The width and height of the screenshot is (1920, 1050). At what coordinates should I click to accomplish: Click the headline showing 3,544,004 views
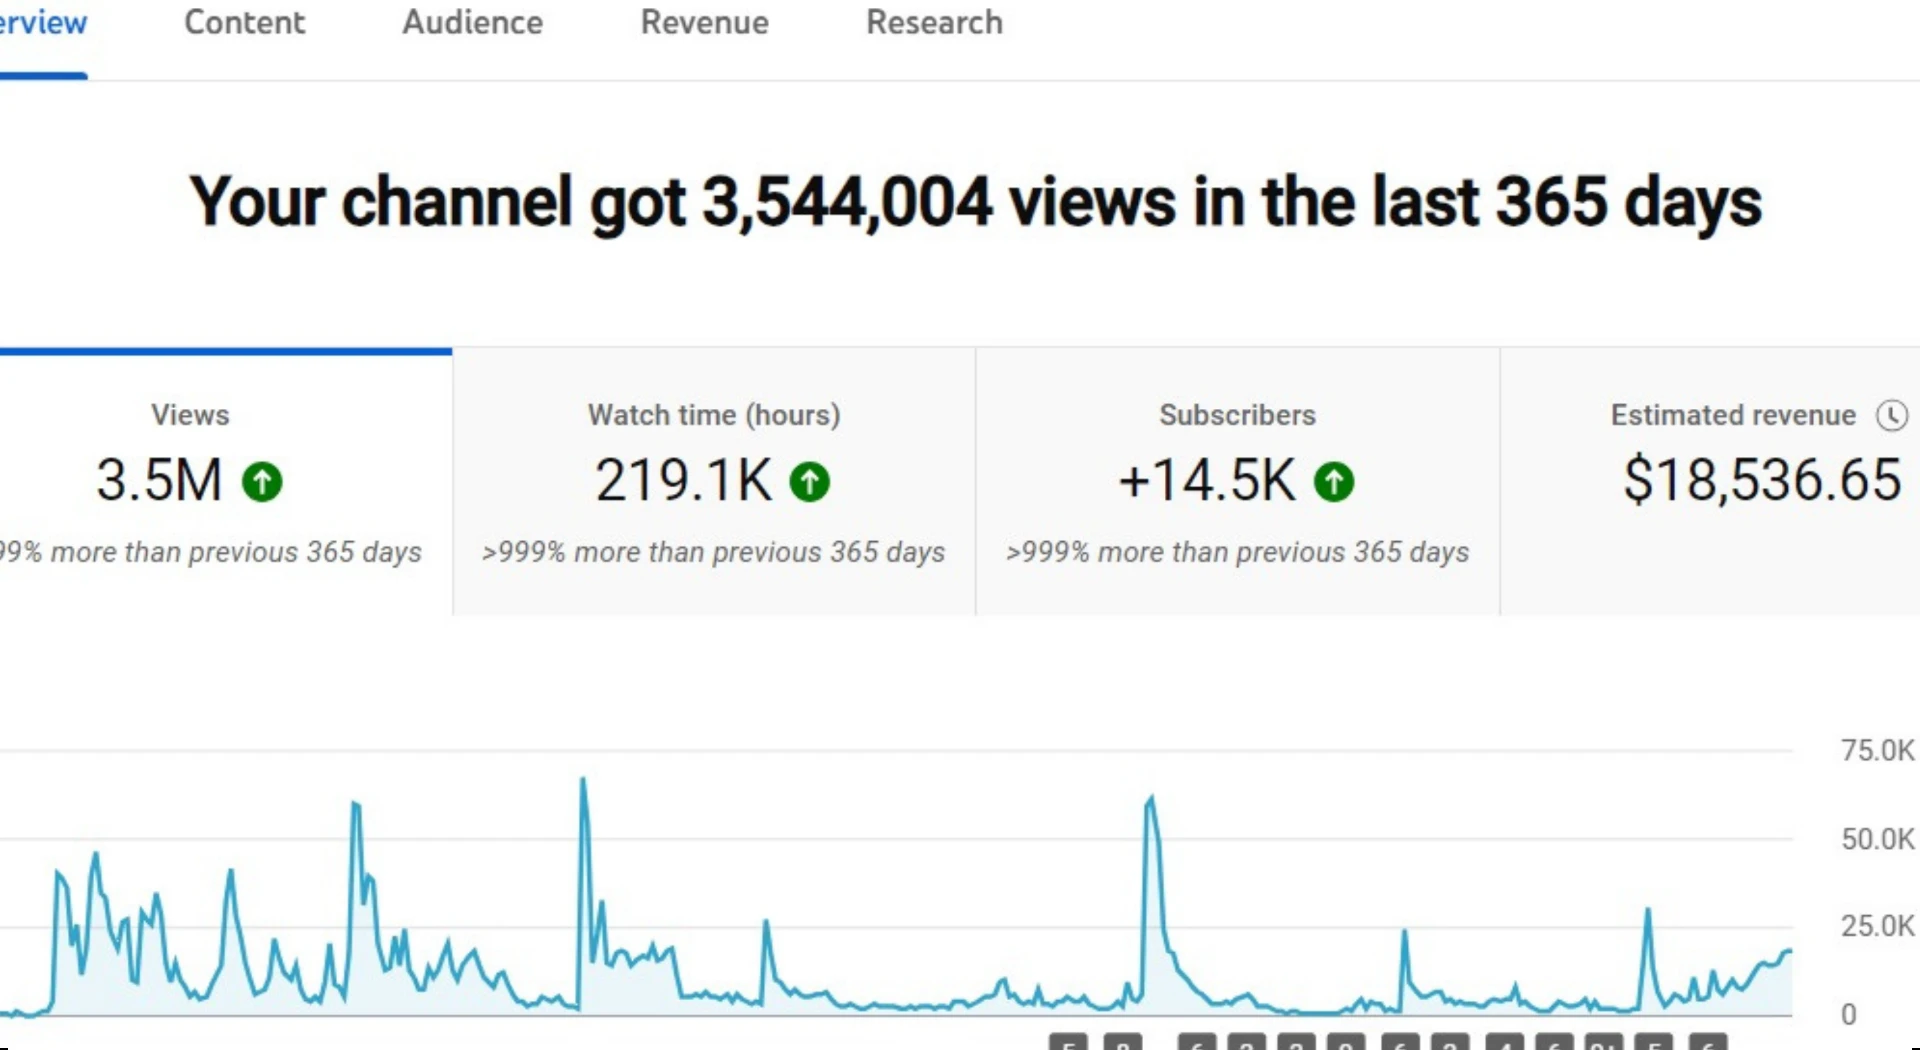pos(975,202)
